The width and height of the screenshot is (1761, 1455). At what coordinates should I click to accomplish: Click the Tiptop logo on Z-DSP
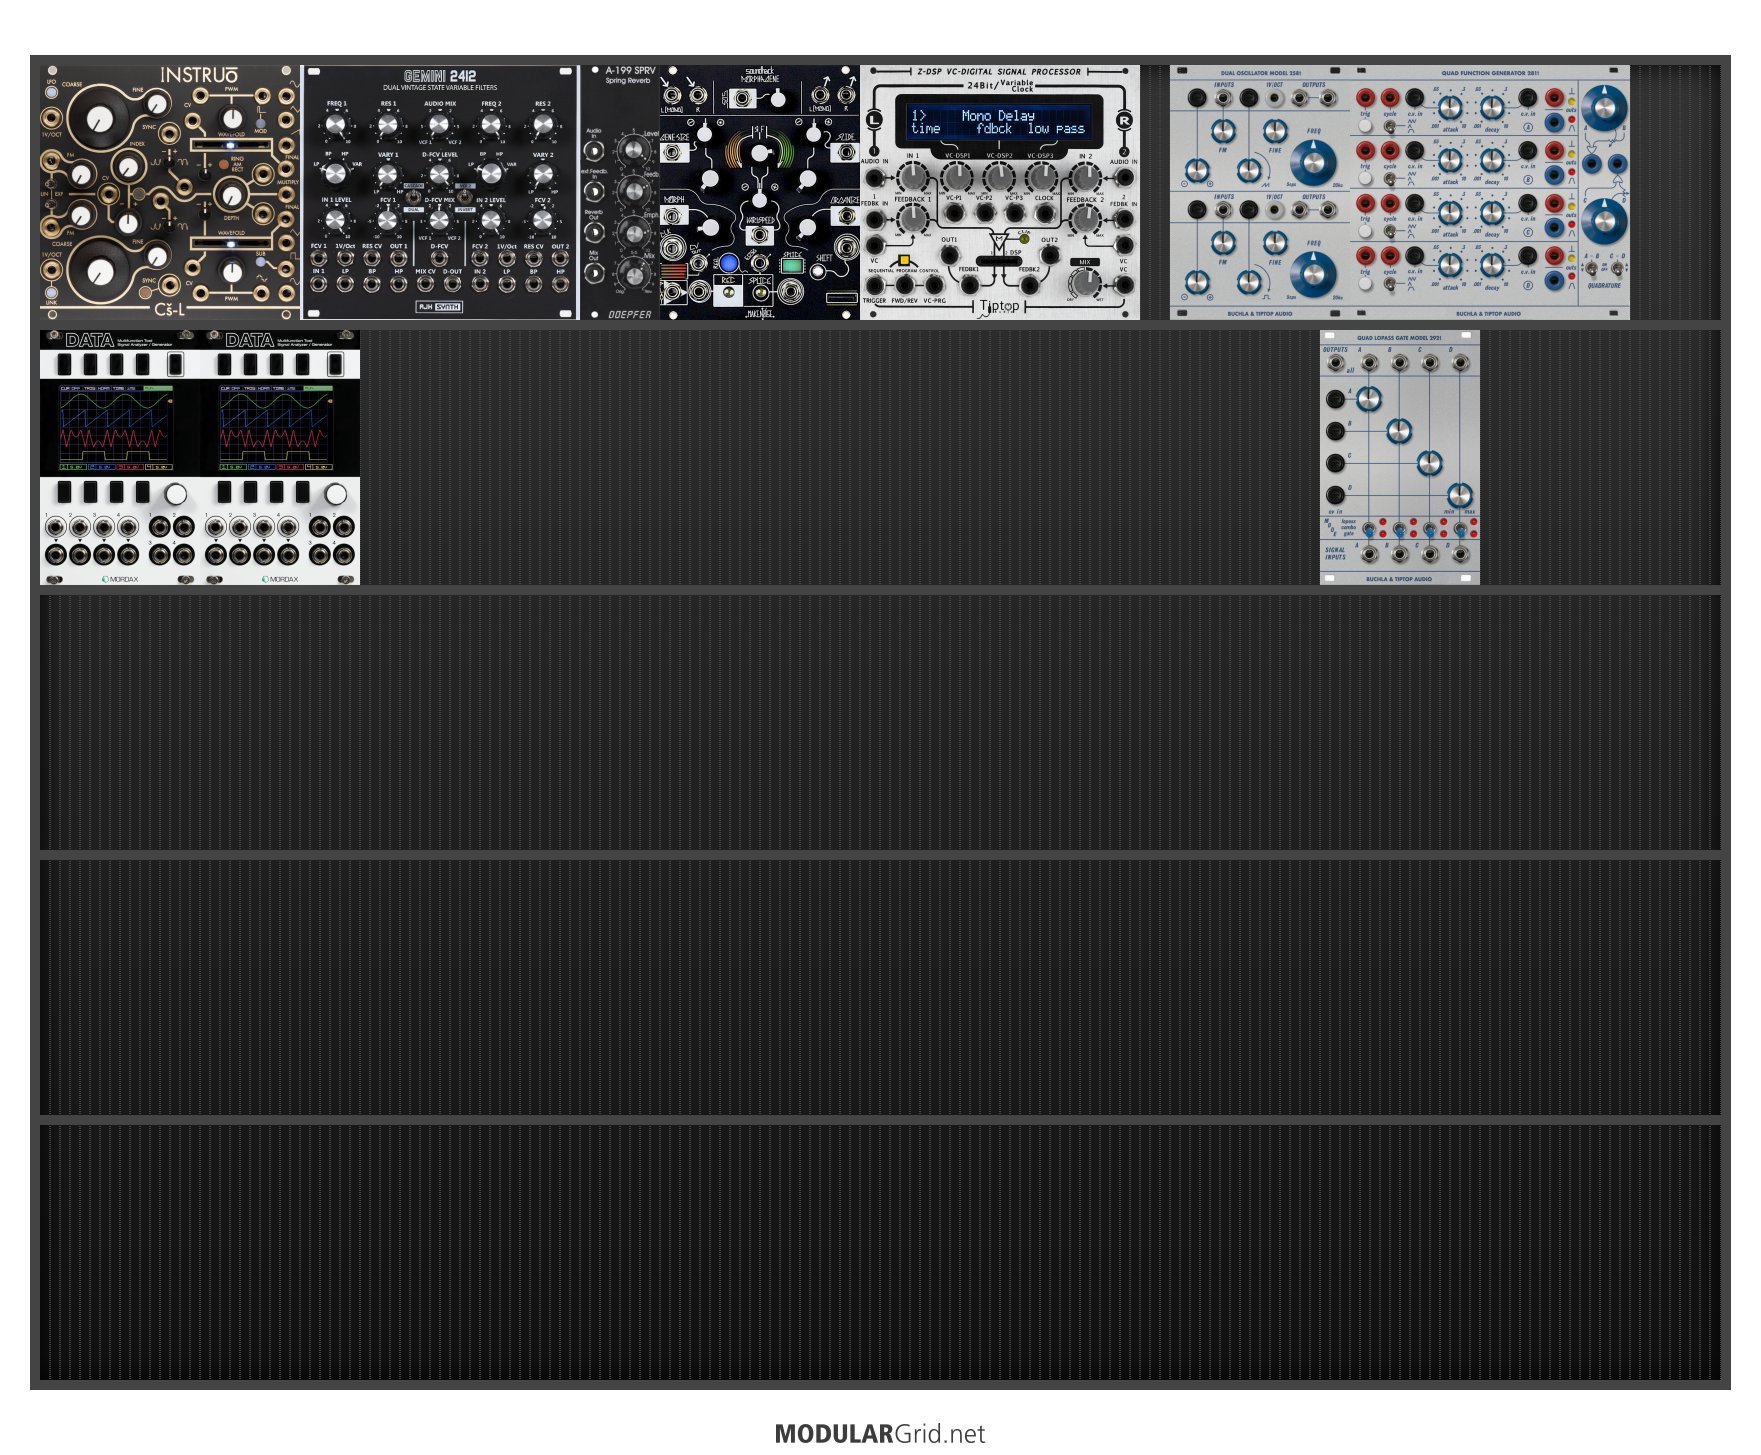click(x=999, y=306)
